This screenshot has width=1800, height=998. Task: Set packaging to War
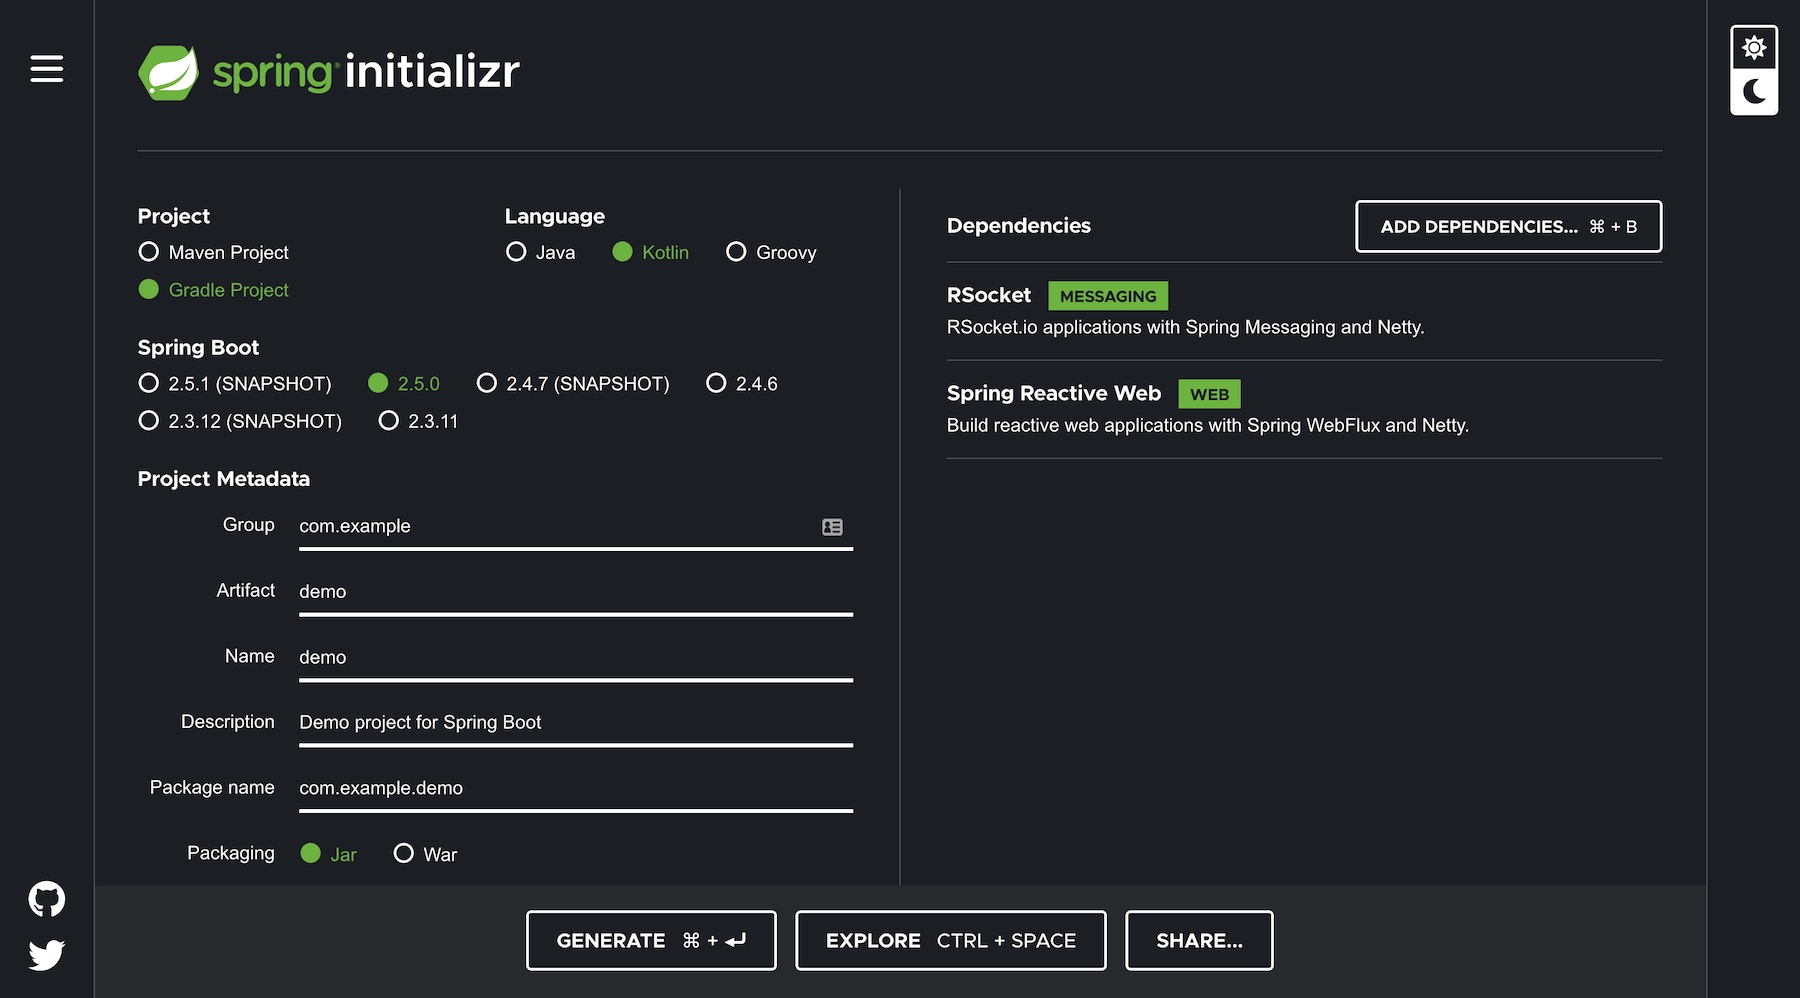click(x=425, y=854)
